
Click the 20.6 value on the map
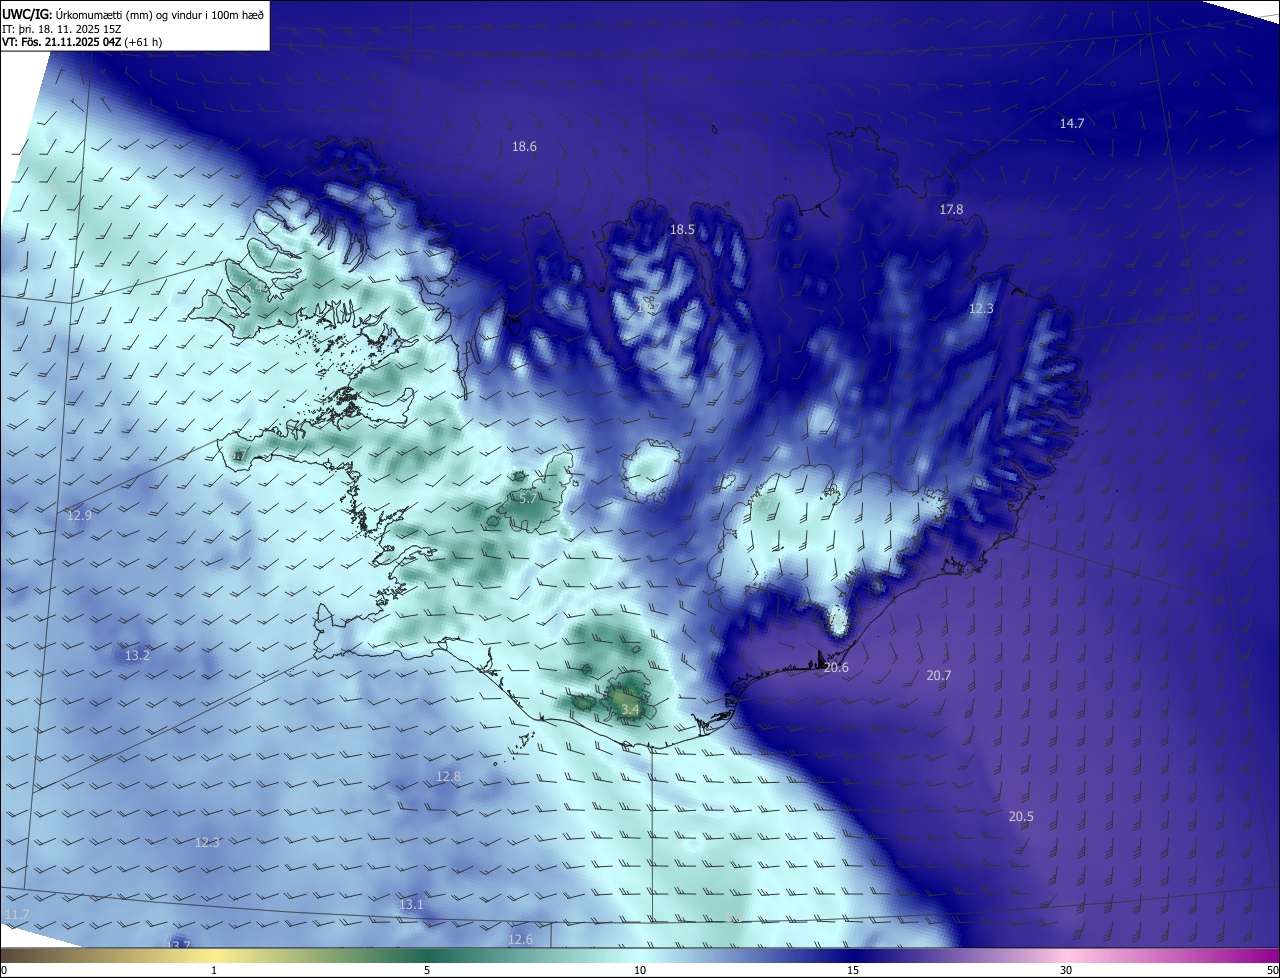pos(836,667)
